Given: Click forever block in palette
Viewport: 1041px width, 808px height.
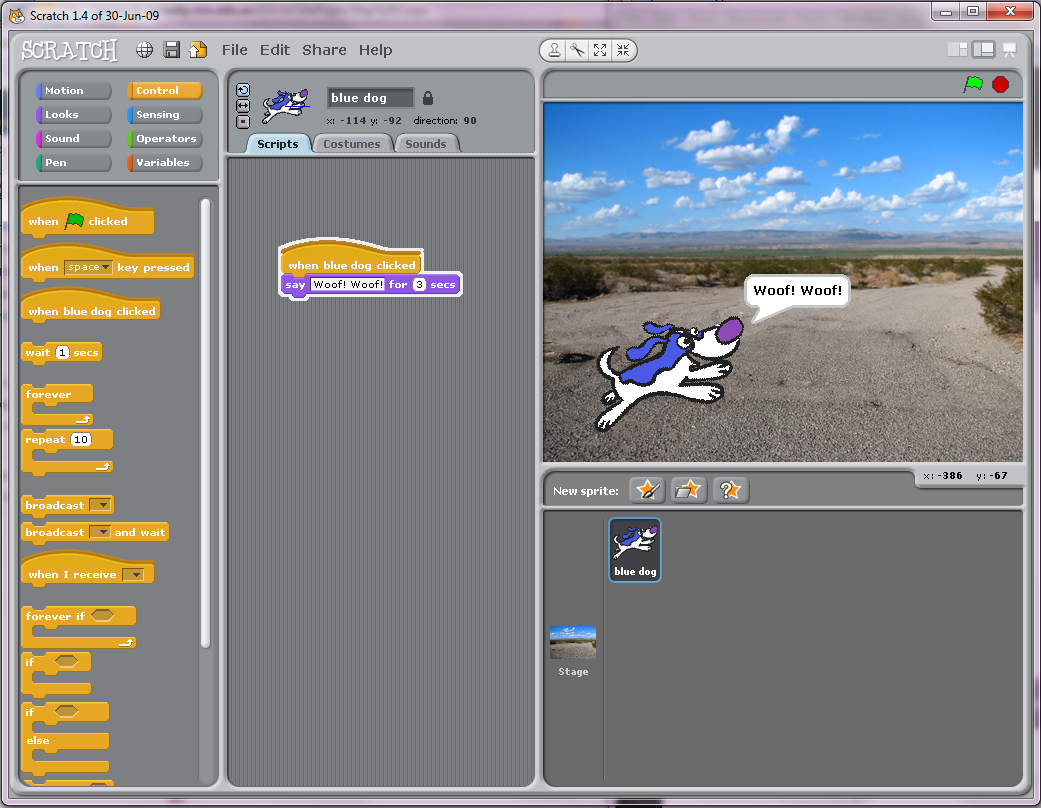Looking at the screenshot, I should pyautogui.click(x=57, y=405).
